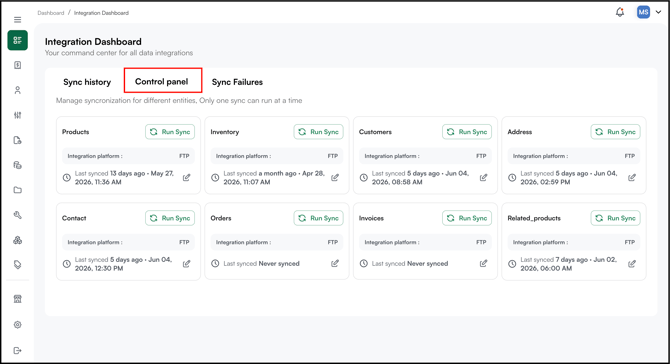Edit the Related_products sync schedule icon
Image resolution: width=670 pixels, height=364 pixels.
coord(632,264)
